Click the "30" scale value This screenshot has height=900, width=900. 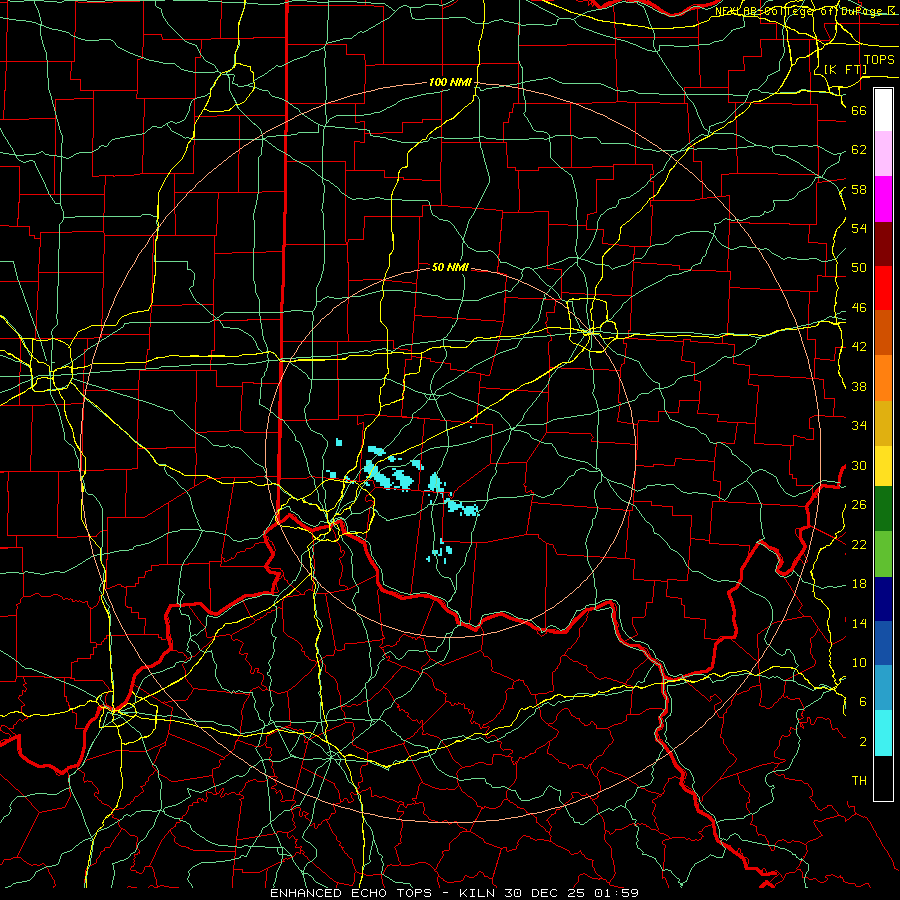point(859,465)
